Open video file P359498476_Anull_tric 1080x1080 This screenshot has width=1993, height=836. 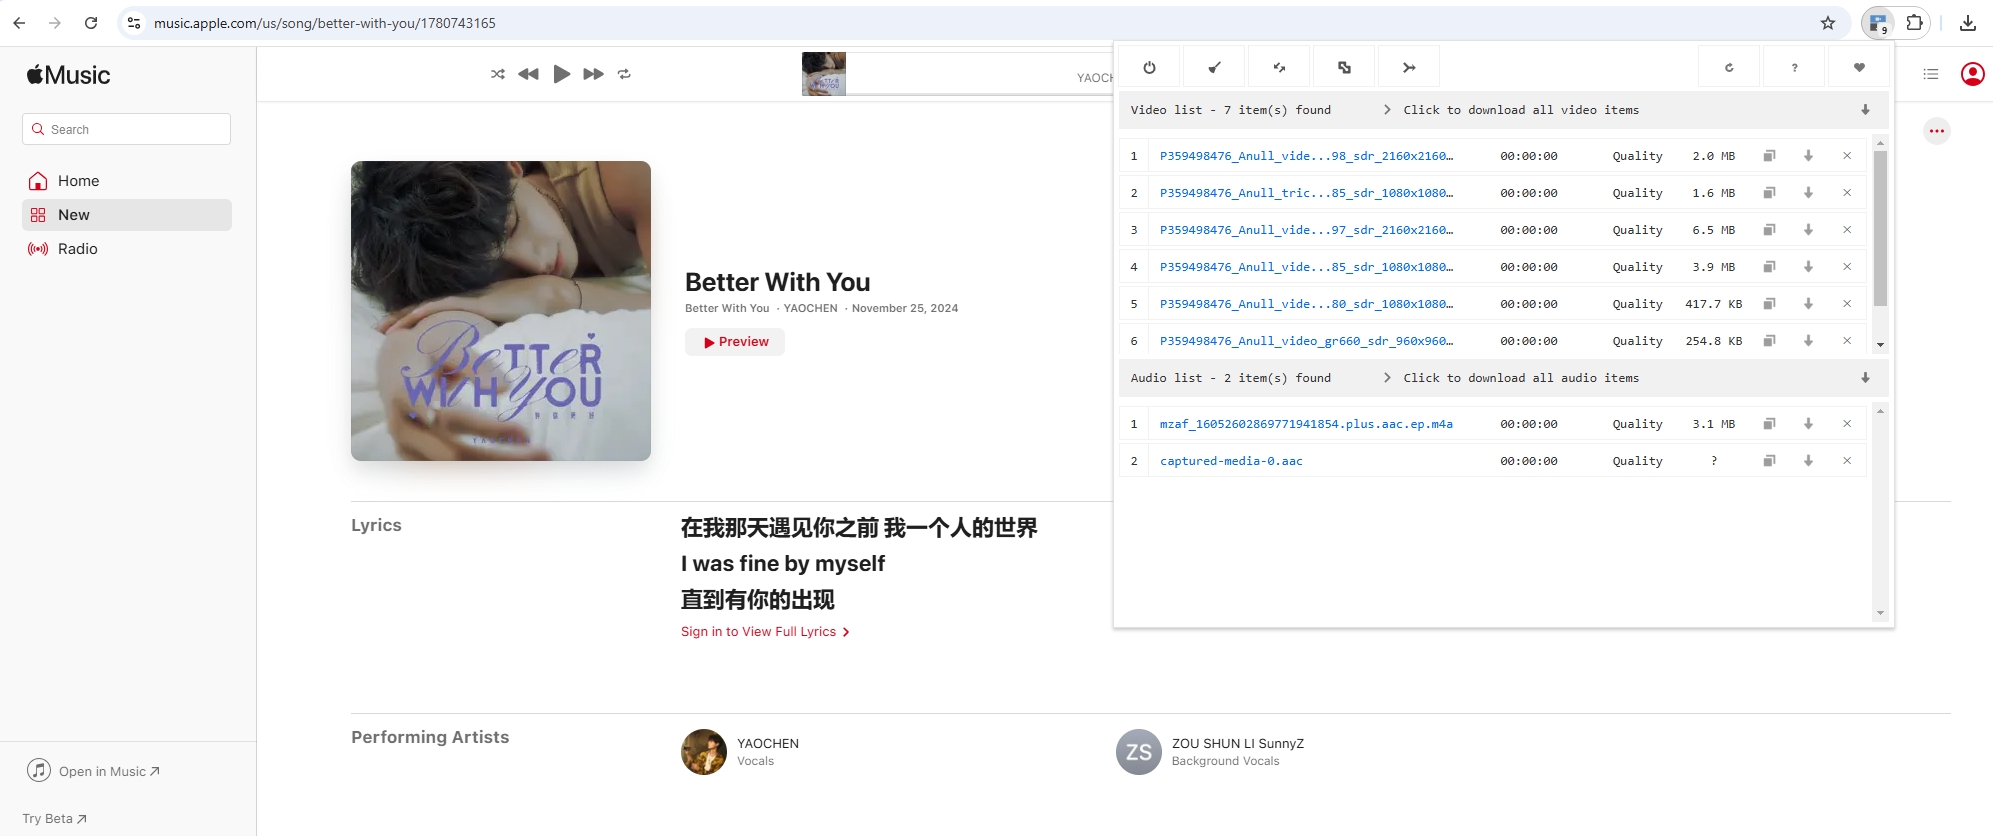1306,193
